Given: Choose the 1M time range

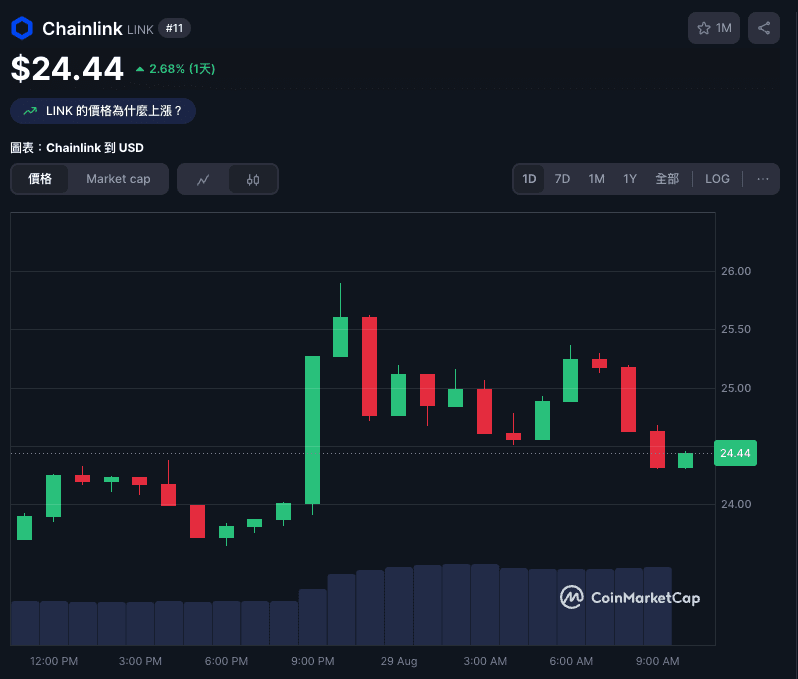Looking at the screenshot, I should [x=596, y=179].
